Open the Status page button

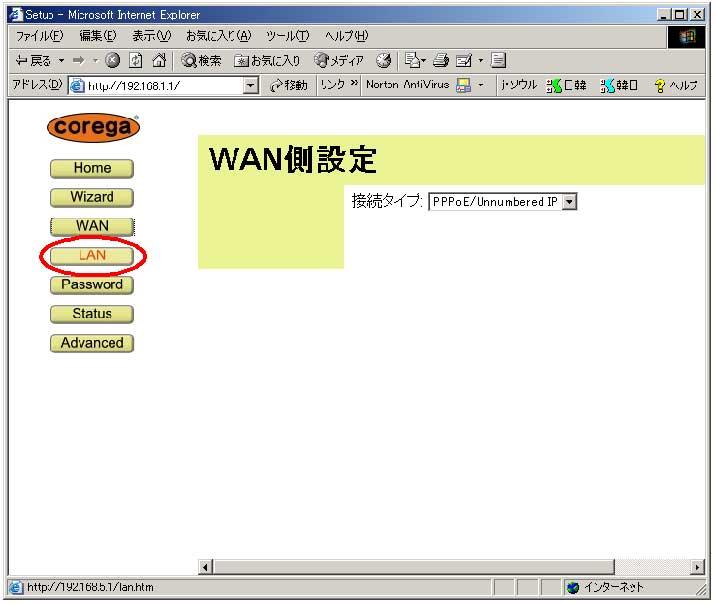click(91, 314)
